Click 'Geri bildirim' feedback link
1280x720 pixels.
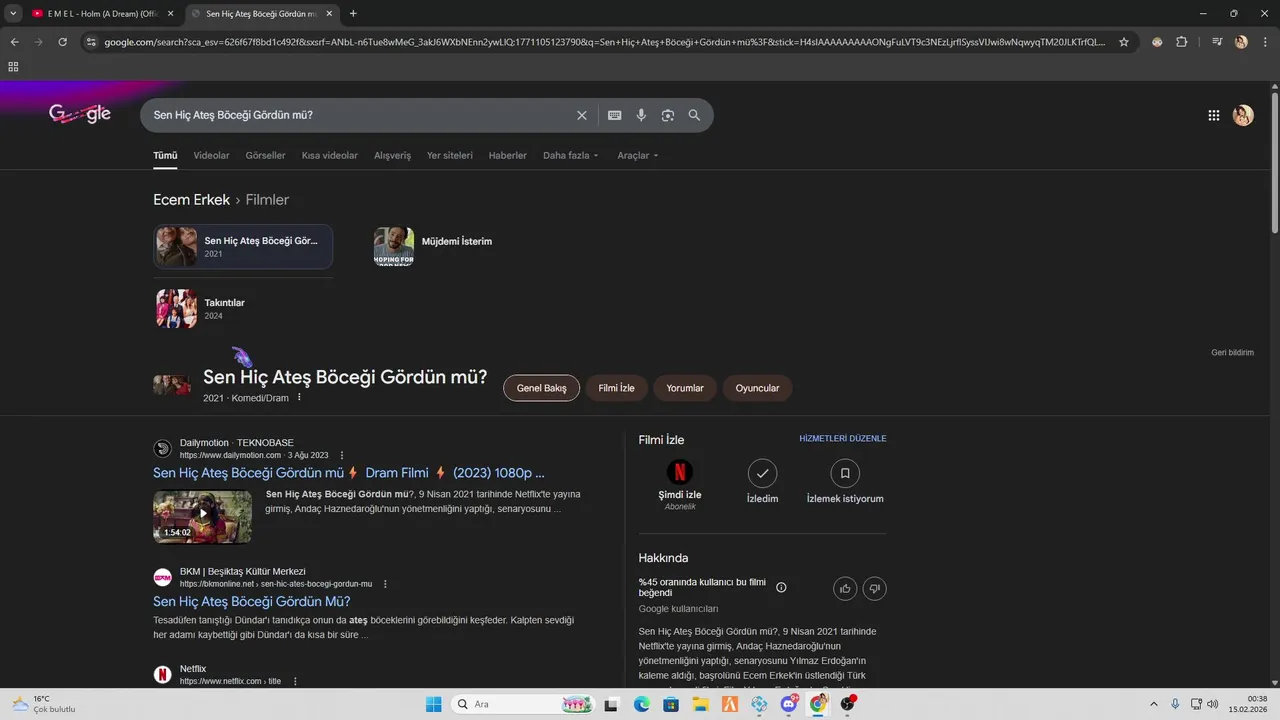pos(1232,353)
